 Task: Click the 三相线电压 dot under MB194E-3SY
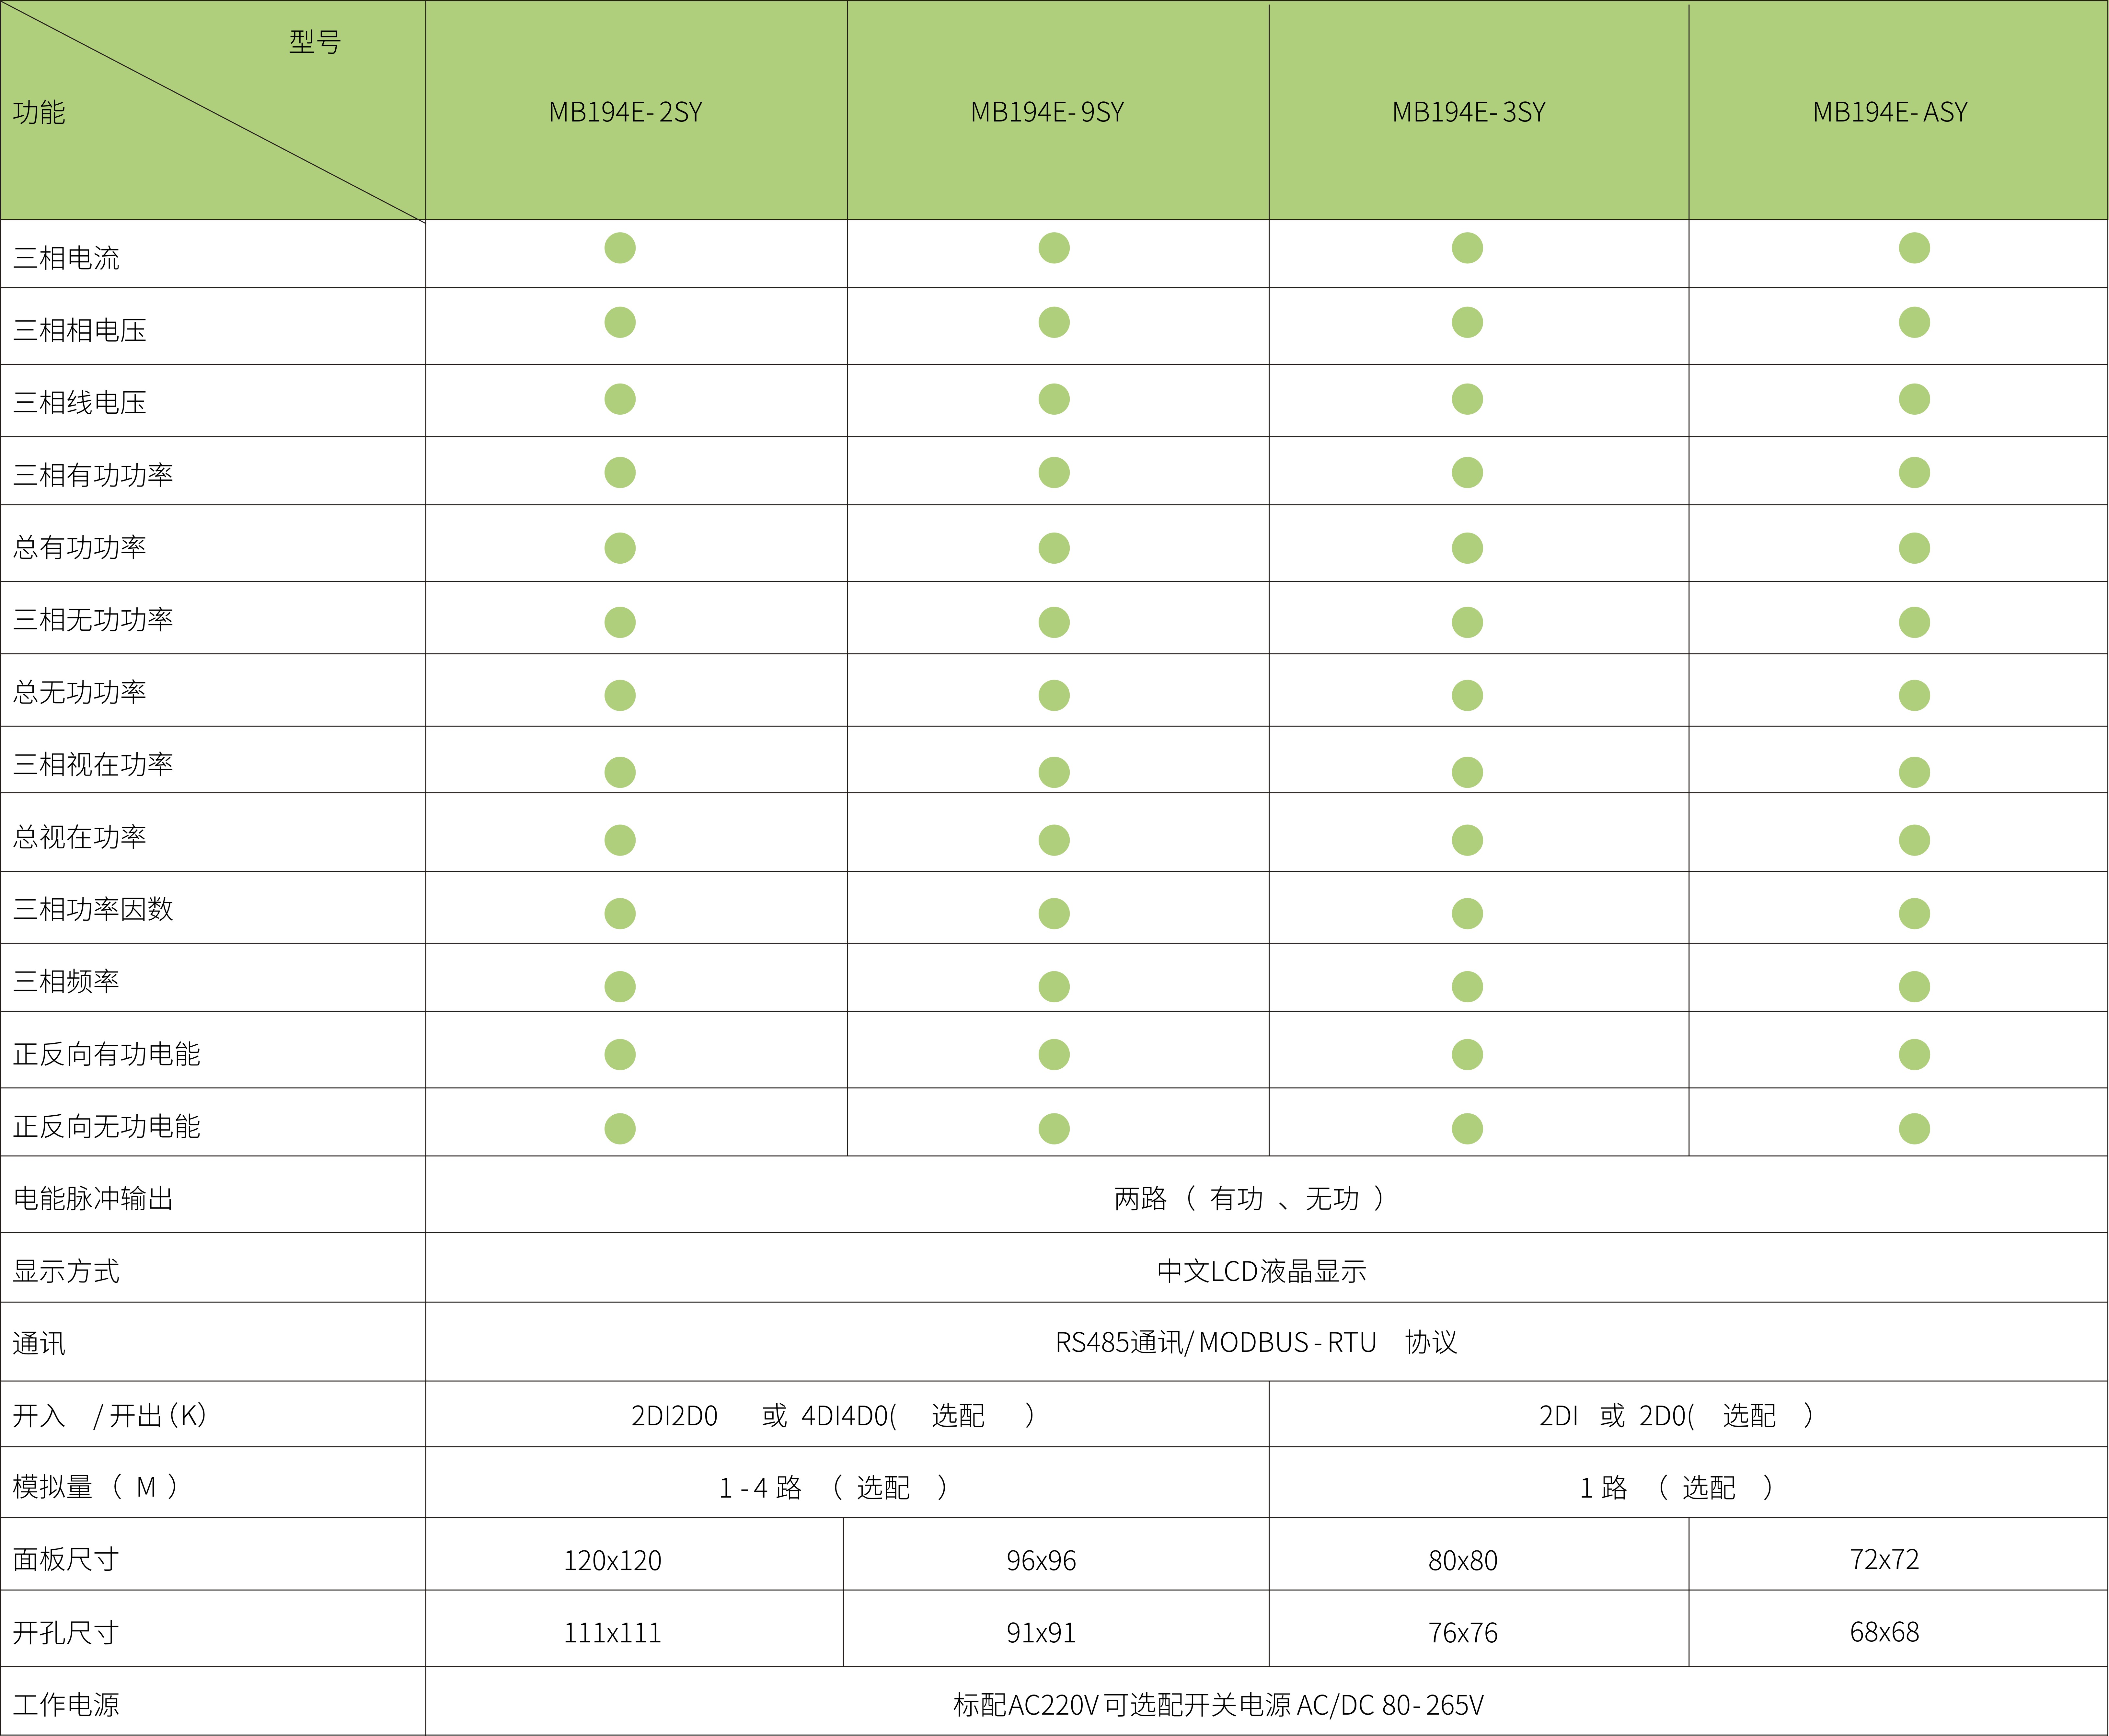(x=1467, y=399)
